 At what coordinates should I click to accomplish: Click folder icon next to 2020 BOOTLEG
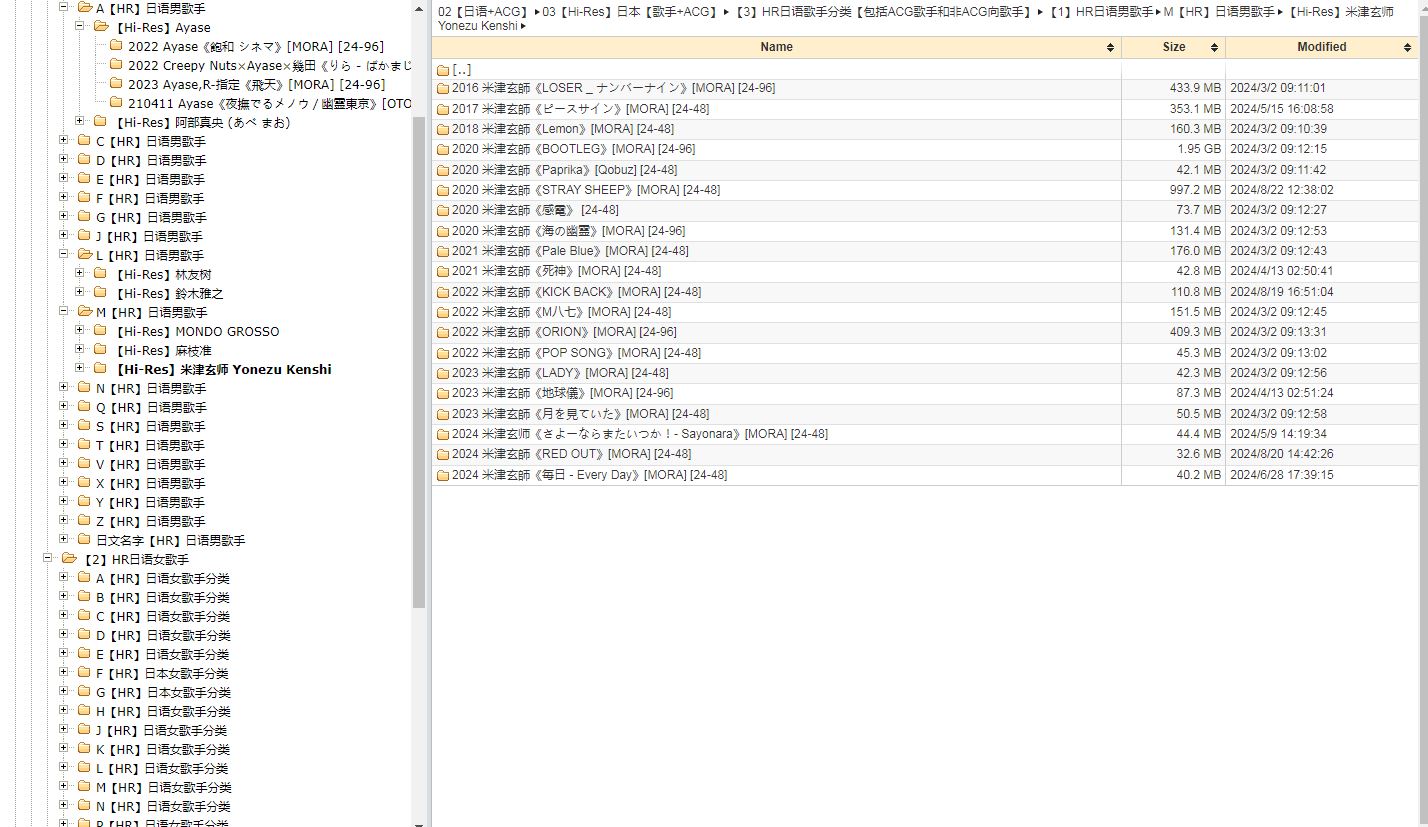(443, 149)
